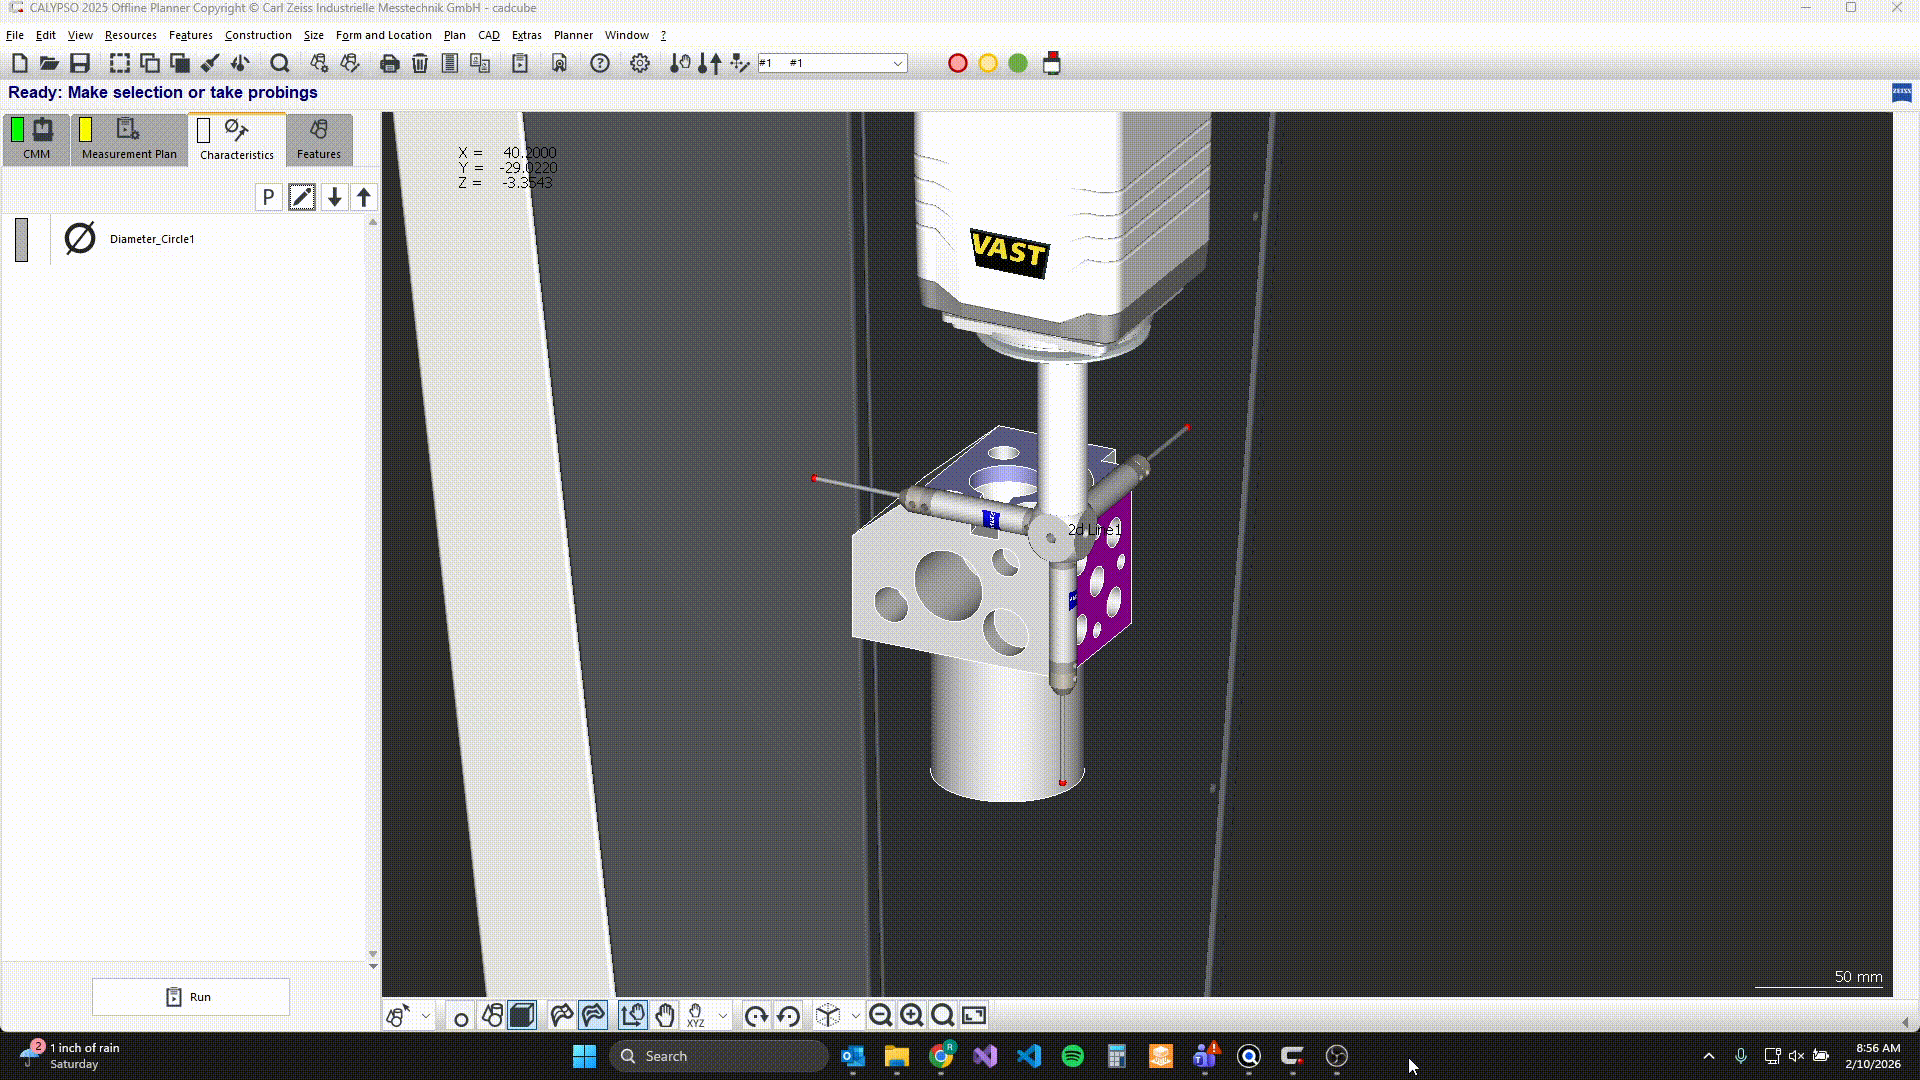
Task: Click the printer icon in the toolbar
Action: point(390,64)
